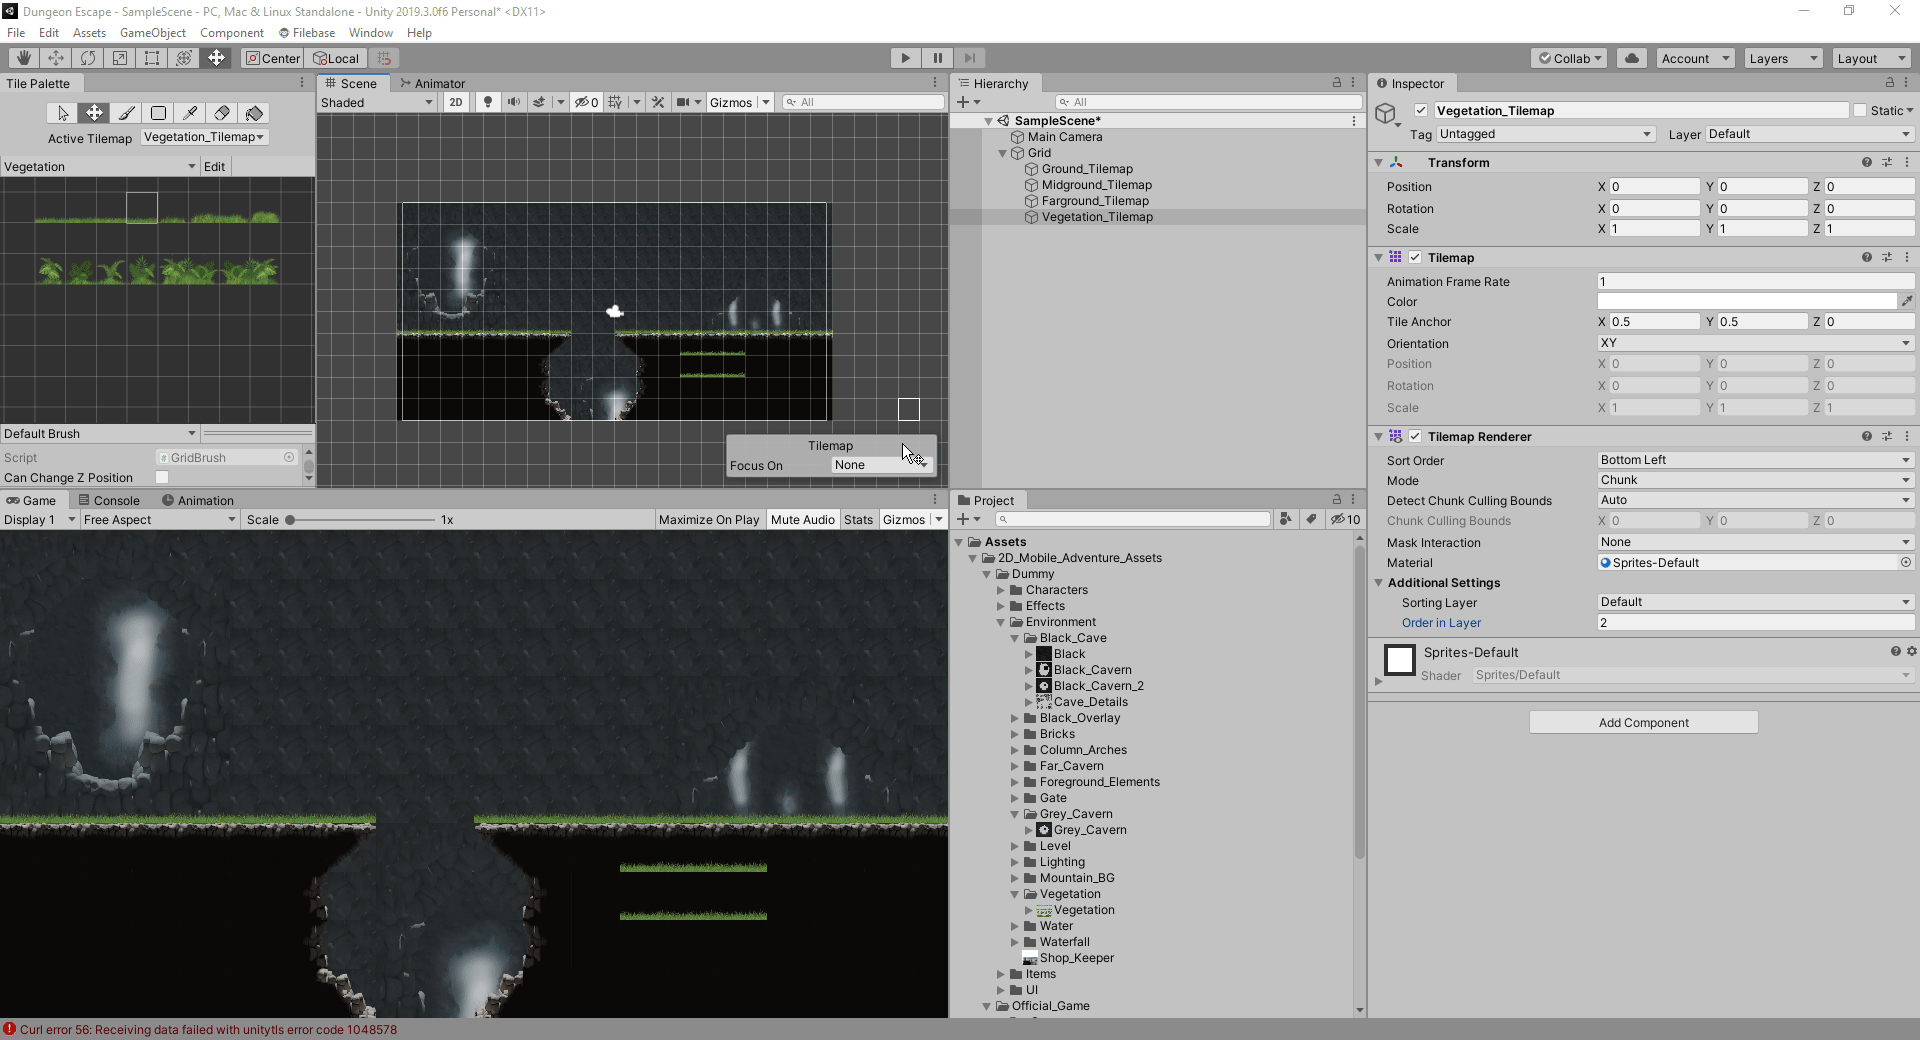The height and width of the screenshot is (1040, 1920).
Task: Select the Tile Palette move selection tool
Action: pos(94,113)
